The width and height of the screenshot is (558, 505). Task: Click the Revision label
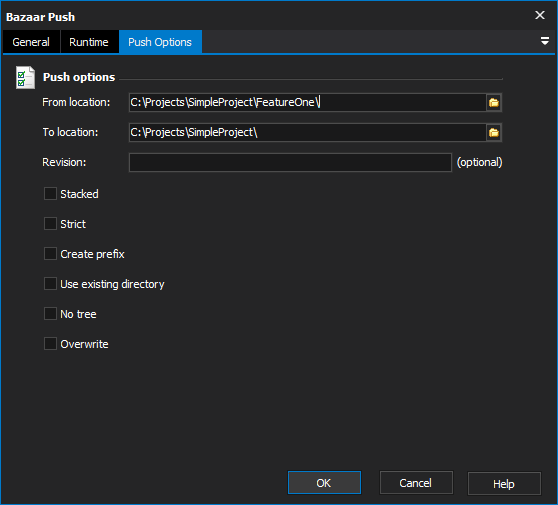[64, 162]
